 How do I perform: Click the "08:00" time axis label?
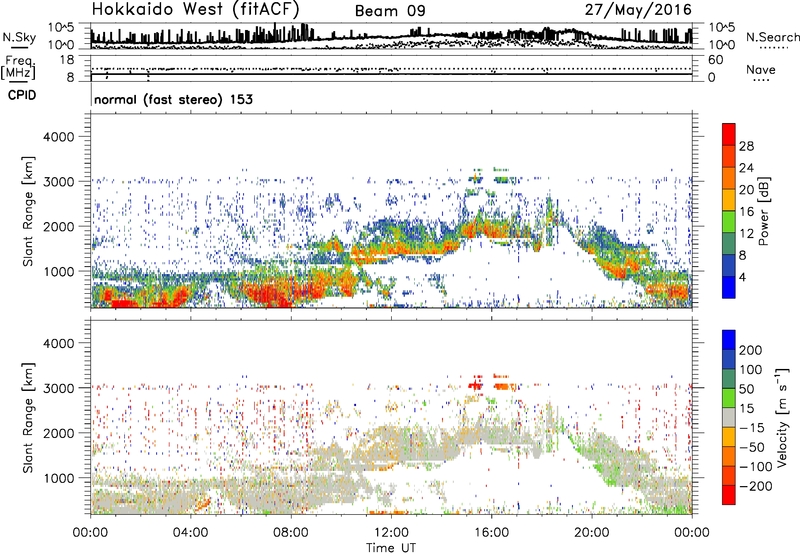pyautogui.click(x=291, y=533)
